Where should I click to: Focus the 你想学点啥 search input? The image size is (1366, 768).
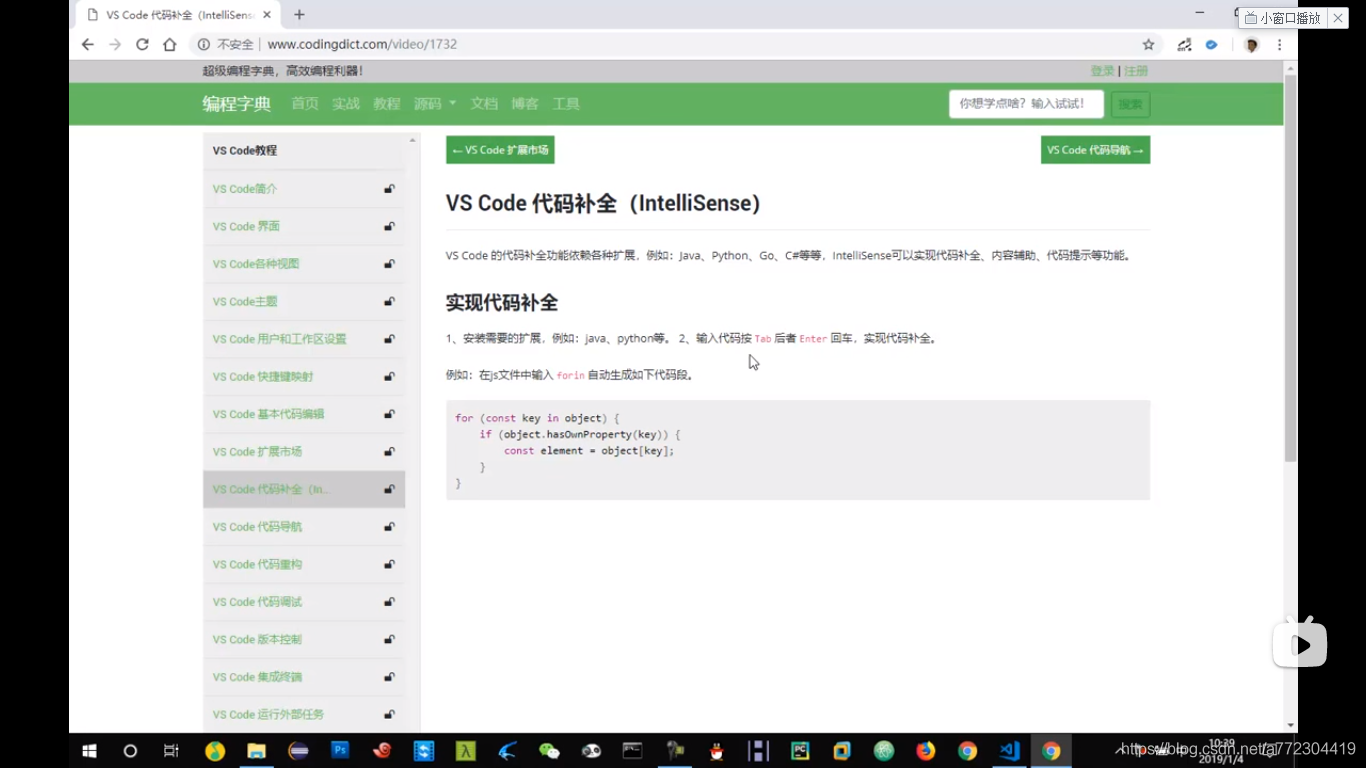1026,104
